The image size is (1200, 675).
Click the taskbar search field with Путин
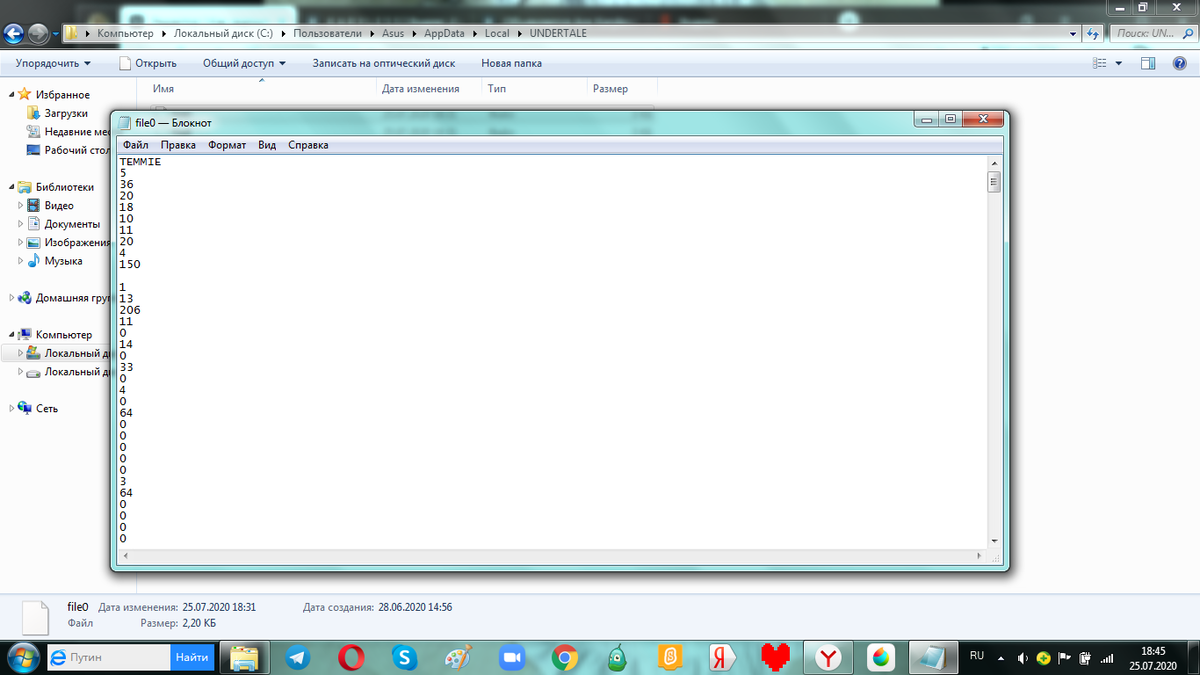tap(107, 657)
